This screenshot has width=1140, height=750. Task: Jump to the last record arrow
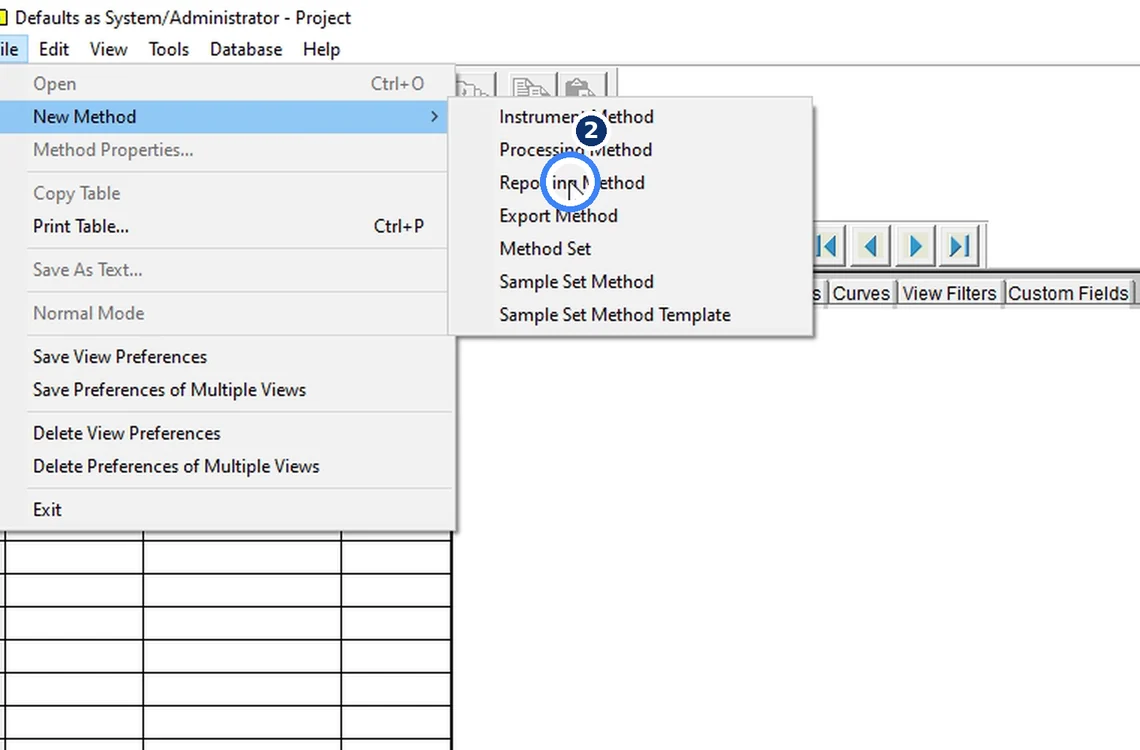click(960, 246)
